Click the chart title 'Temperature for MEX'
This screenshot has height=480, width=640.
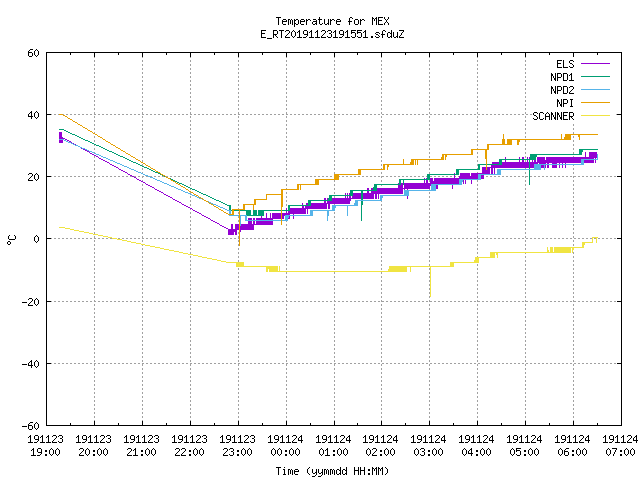[332, 21]
